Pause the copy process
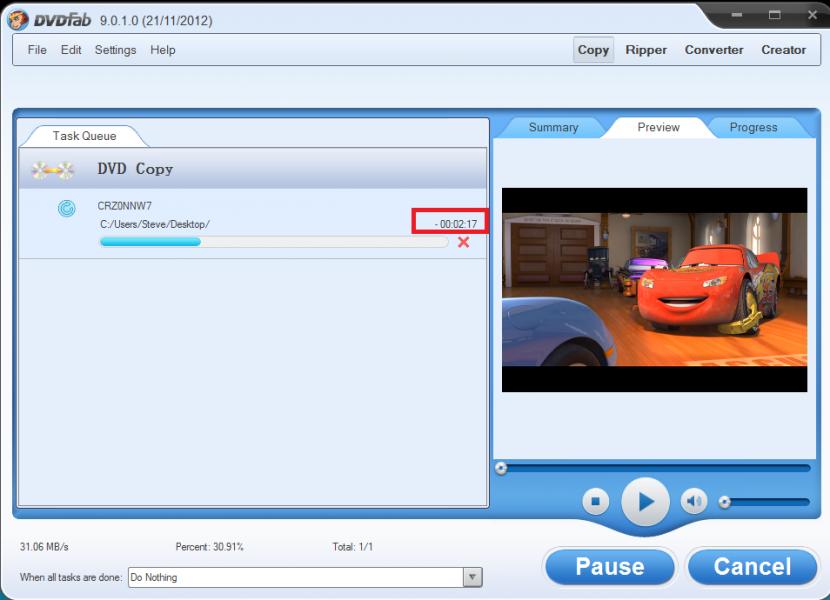The height and width of the screenshot is (600, 830). click(610, 567)
